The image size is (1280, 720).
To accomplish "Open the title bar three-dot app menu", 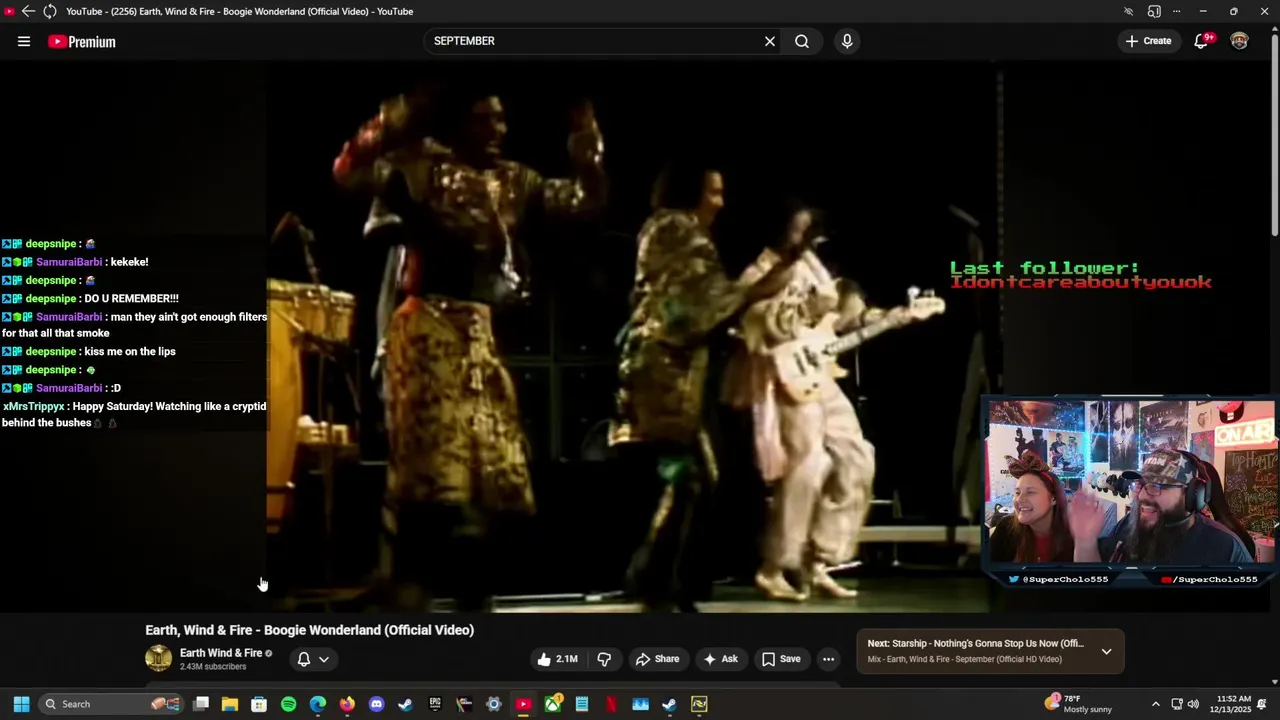I will 1176,11.
